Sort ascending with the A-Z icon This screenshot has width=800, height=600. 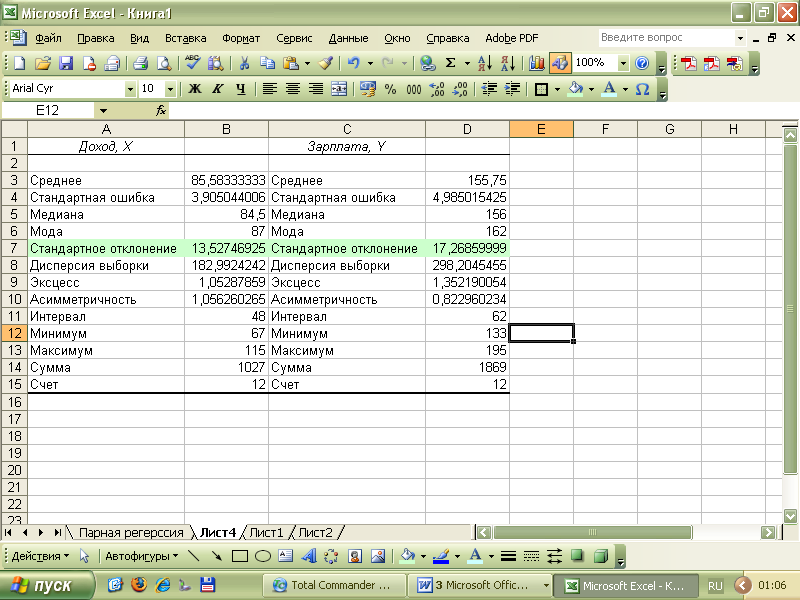[484, 63]
